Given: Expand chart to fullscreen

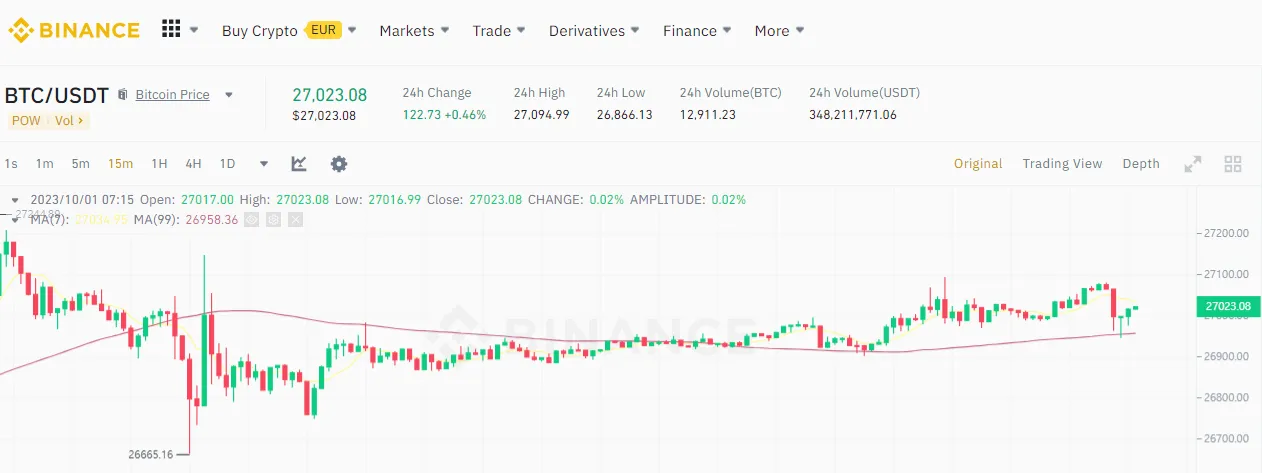Looking at the screenshot, I should 1193,164.
